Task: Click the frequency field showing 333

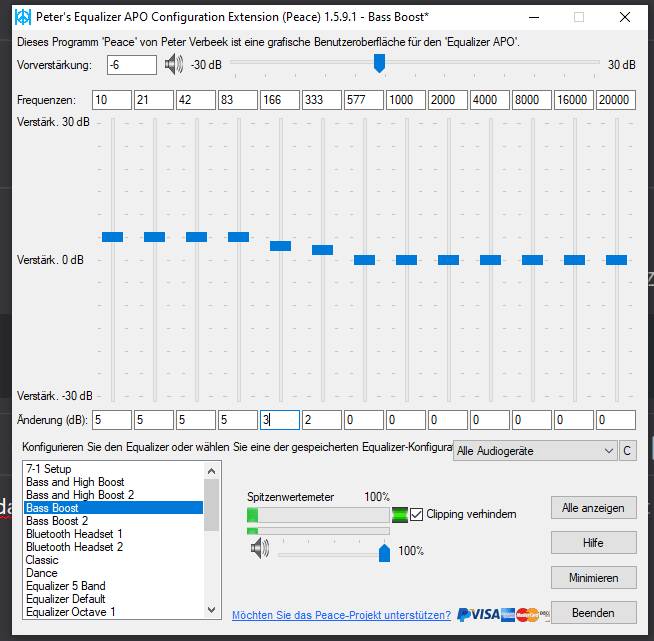Action: click(x=322, y=100)
